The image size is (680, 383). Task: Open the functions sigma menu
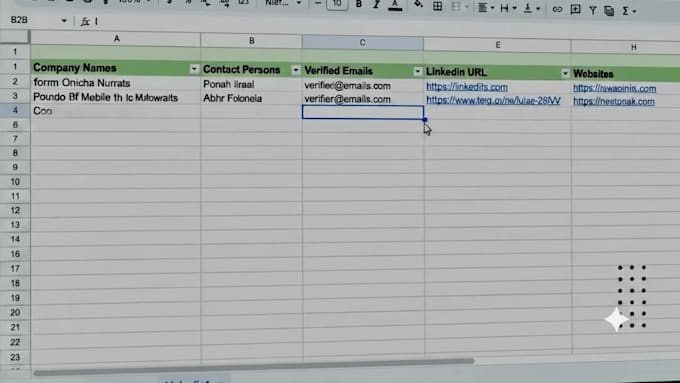625,11
